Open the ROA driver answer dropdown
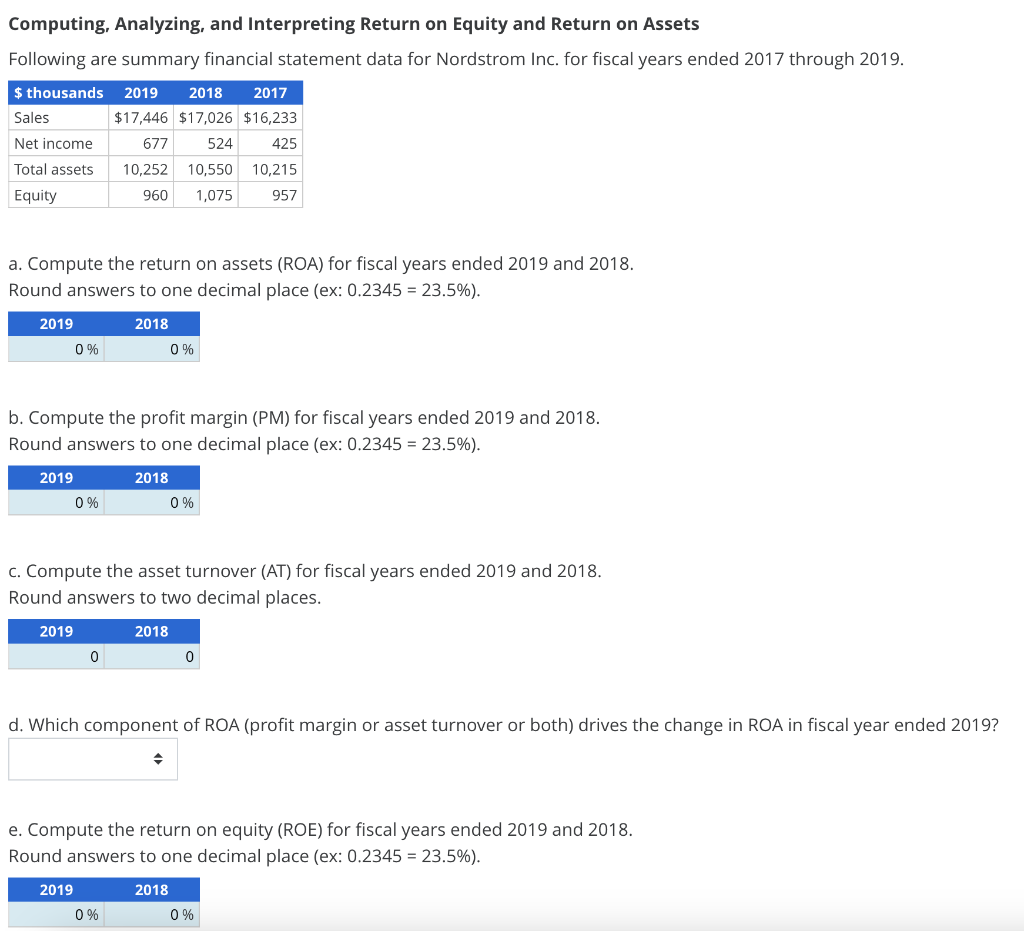The width and height of the screenshot is (1024, 931). 92,758
